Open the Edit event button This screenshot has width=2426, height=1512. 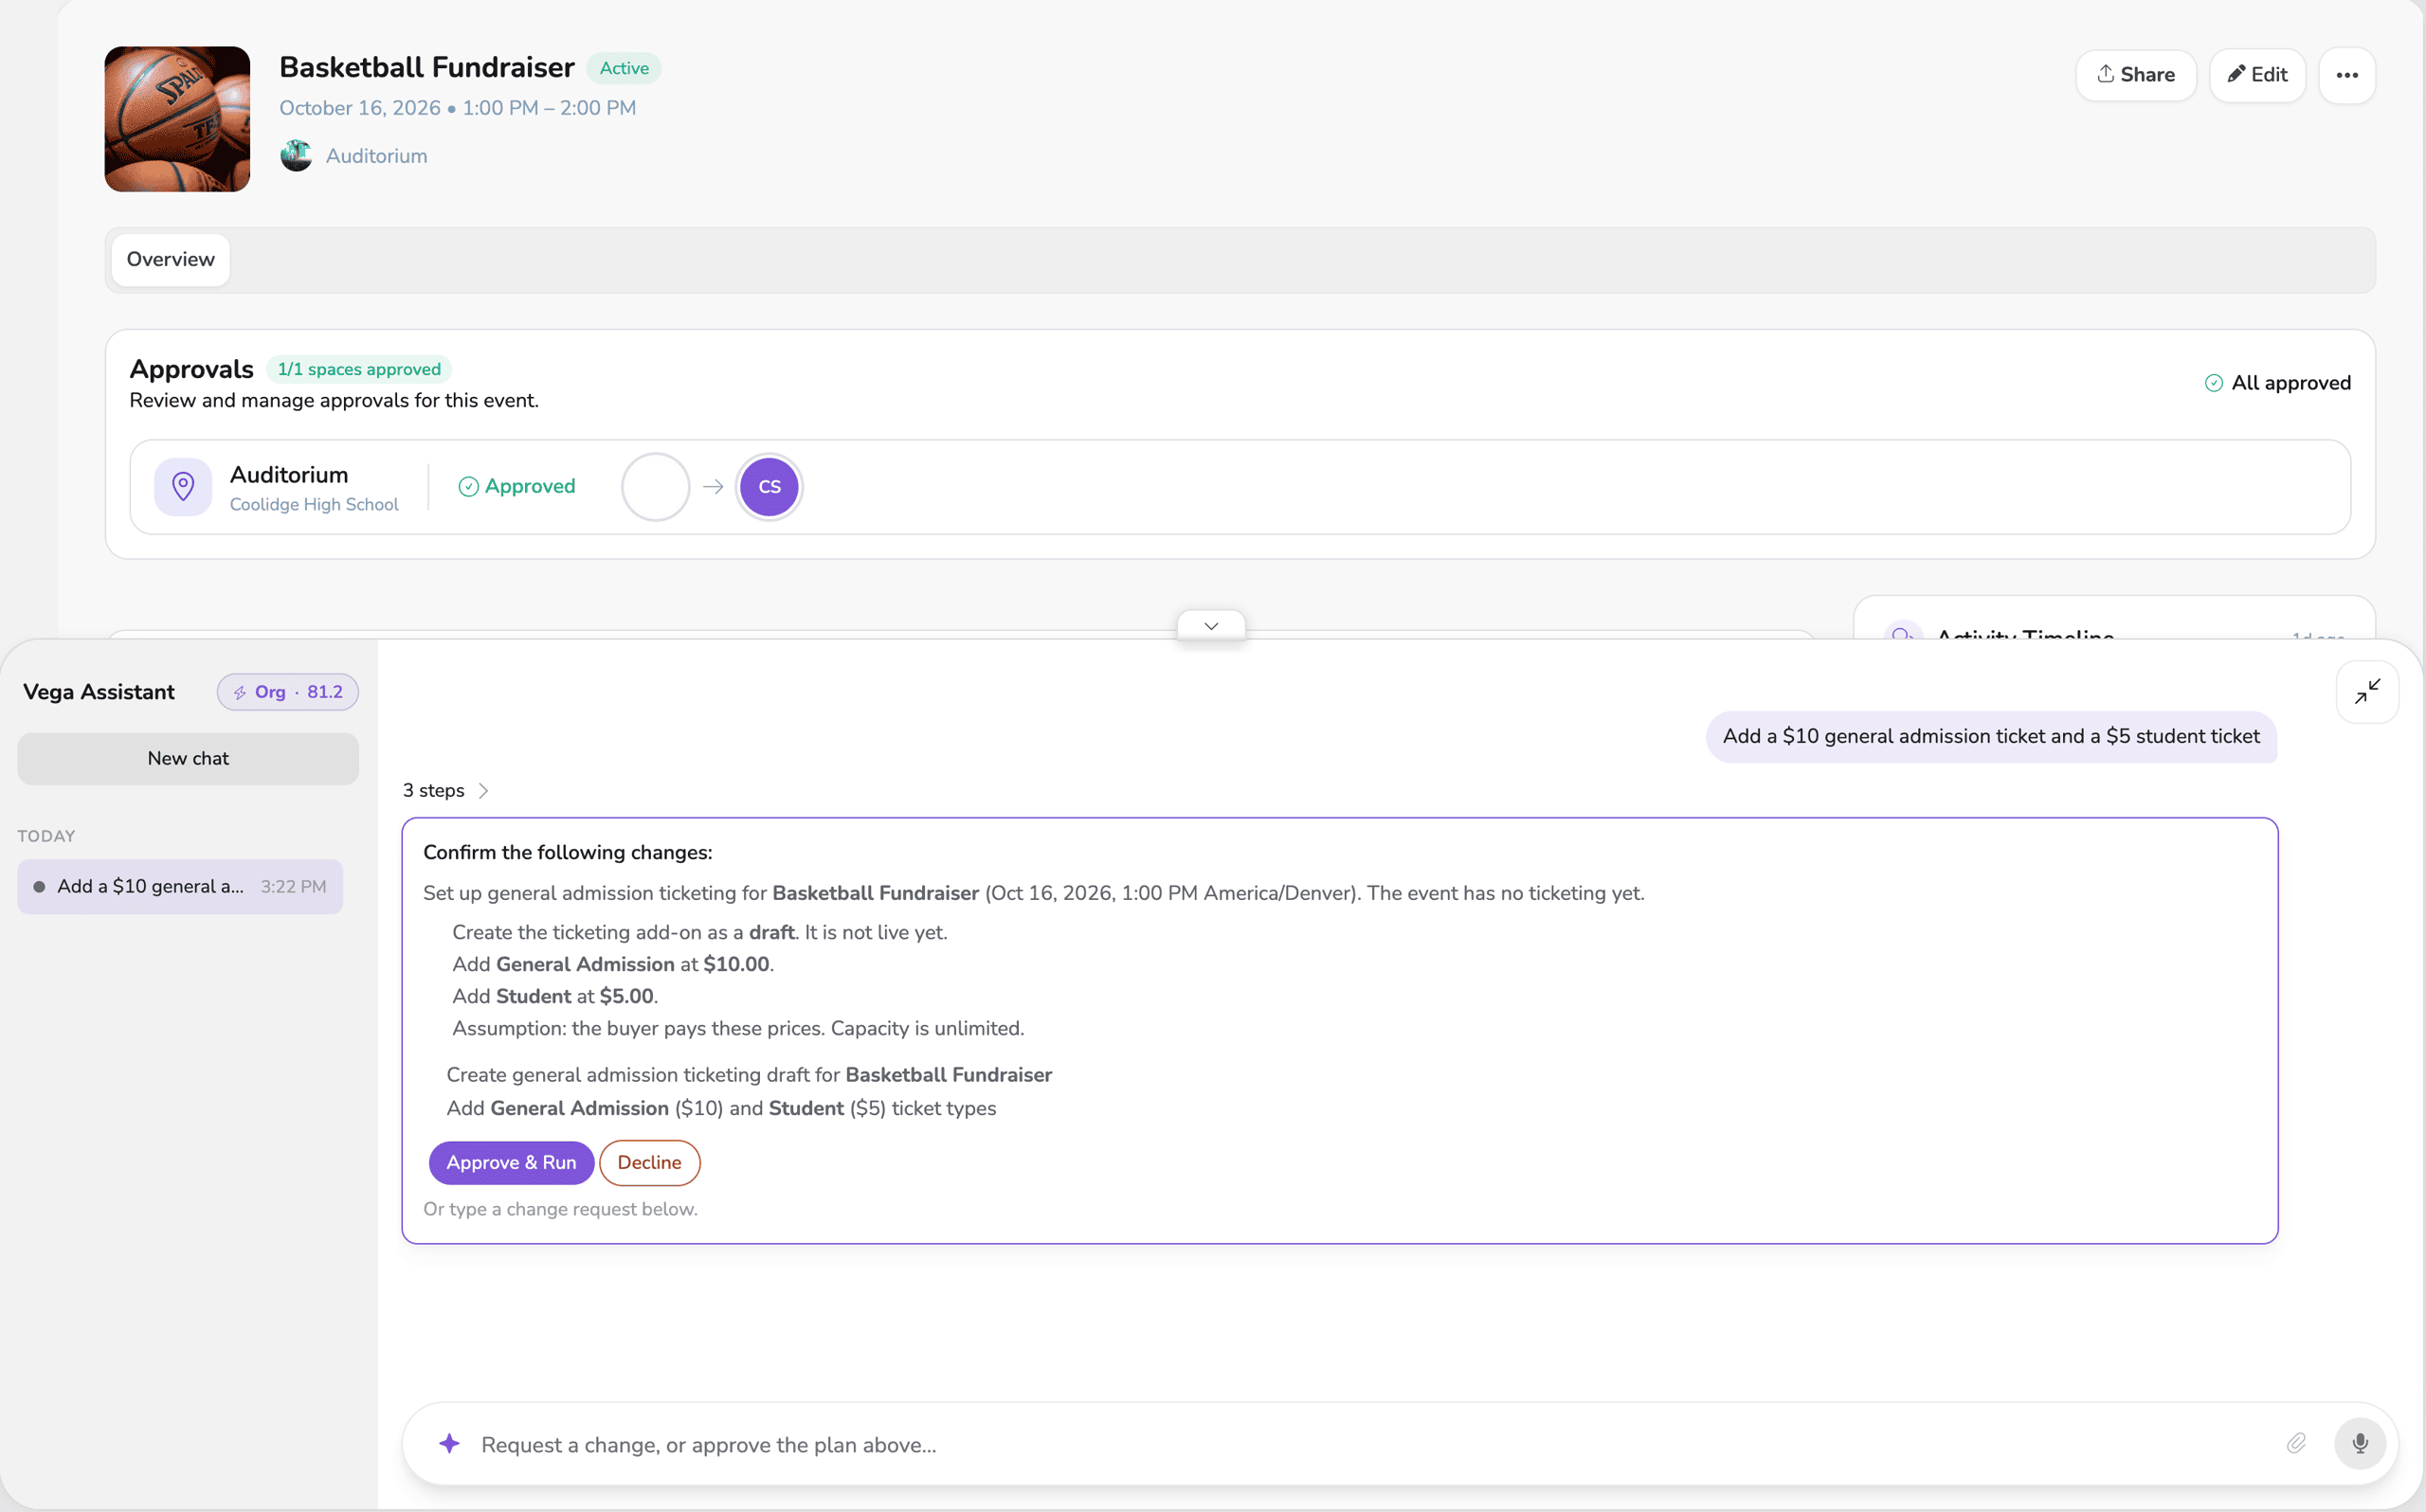(2257, 75)
